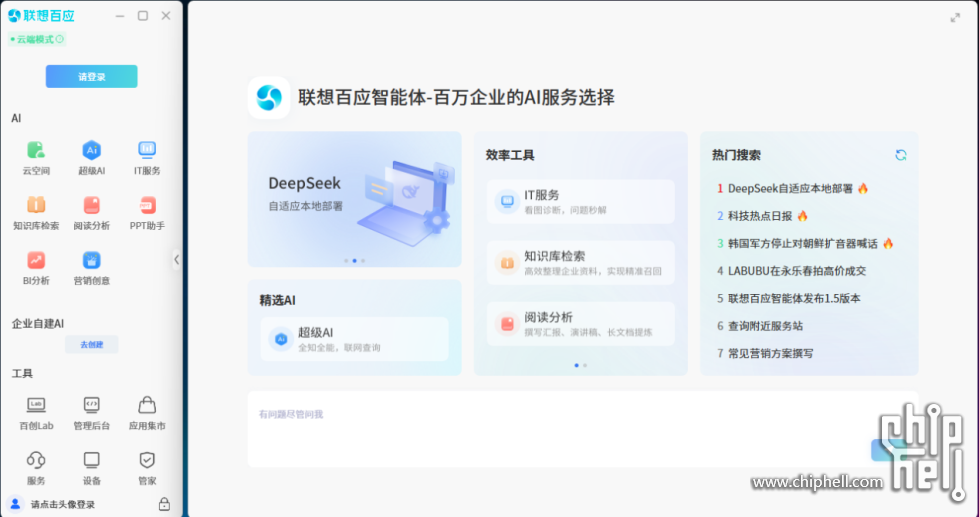Screen dimensions: 979x517
Task: Refresh the 热门搜索 list
Action: coord(900,155)
